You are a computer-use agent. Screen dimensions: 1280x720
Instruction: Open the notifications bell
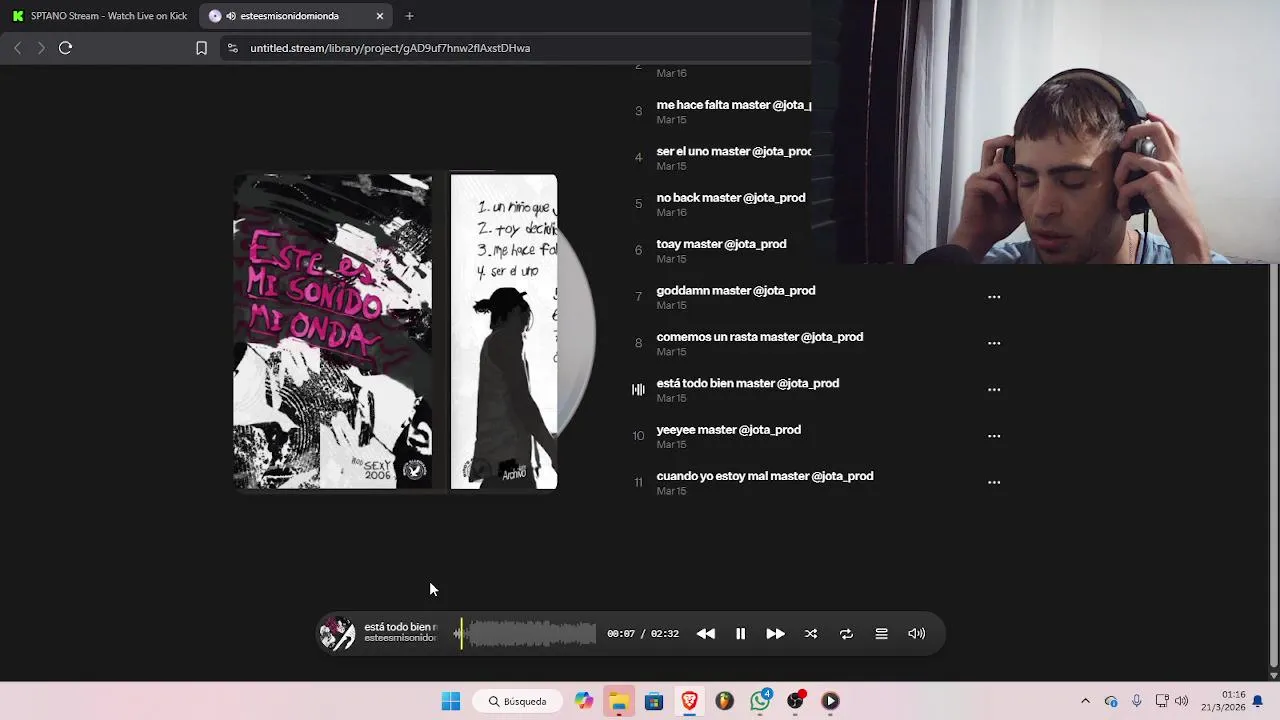[x=1258, y=701]
